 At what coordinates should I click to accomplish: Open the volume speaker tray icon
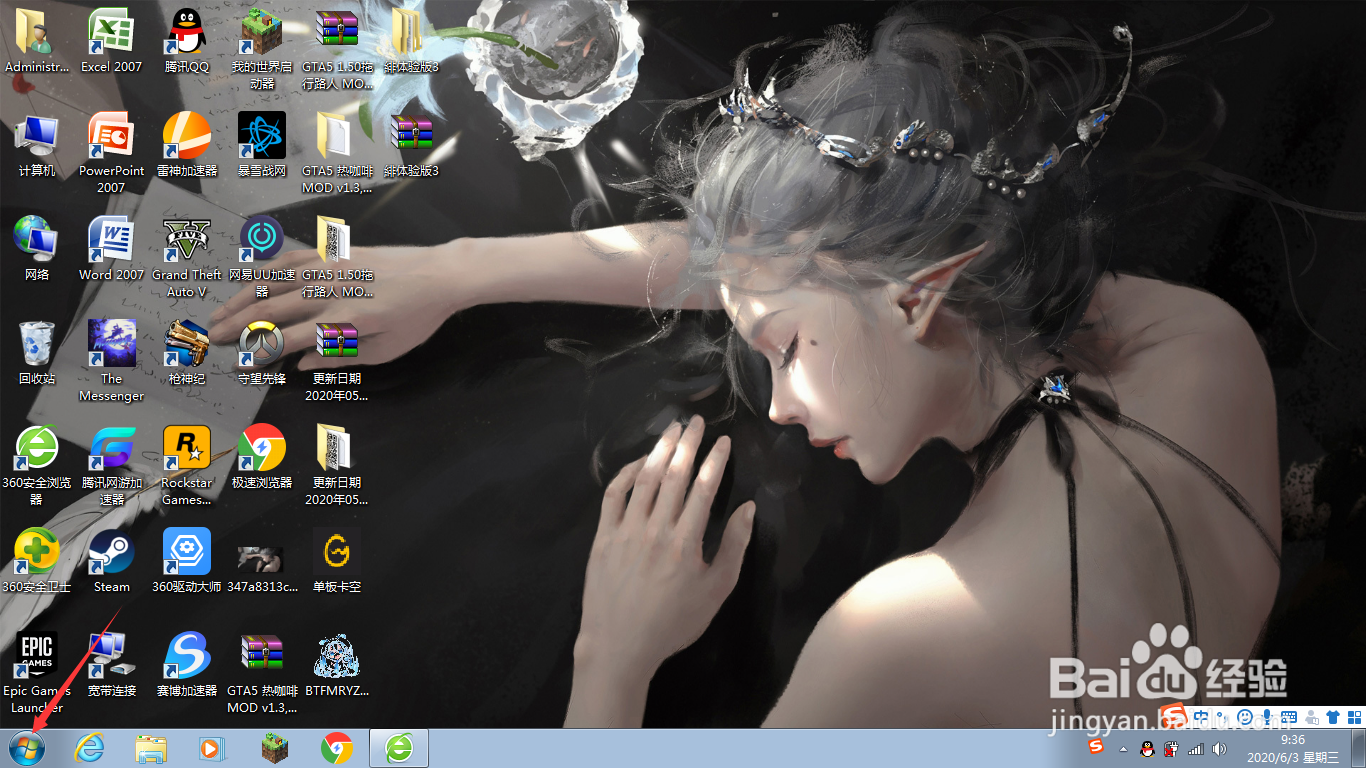click(1219, 748)
